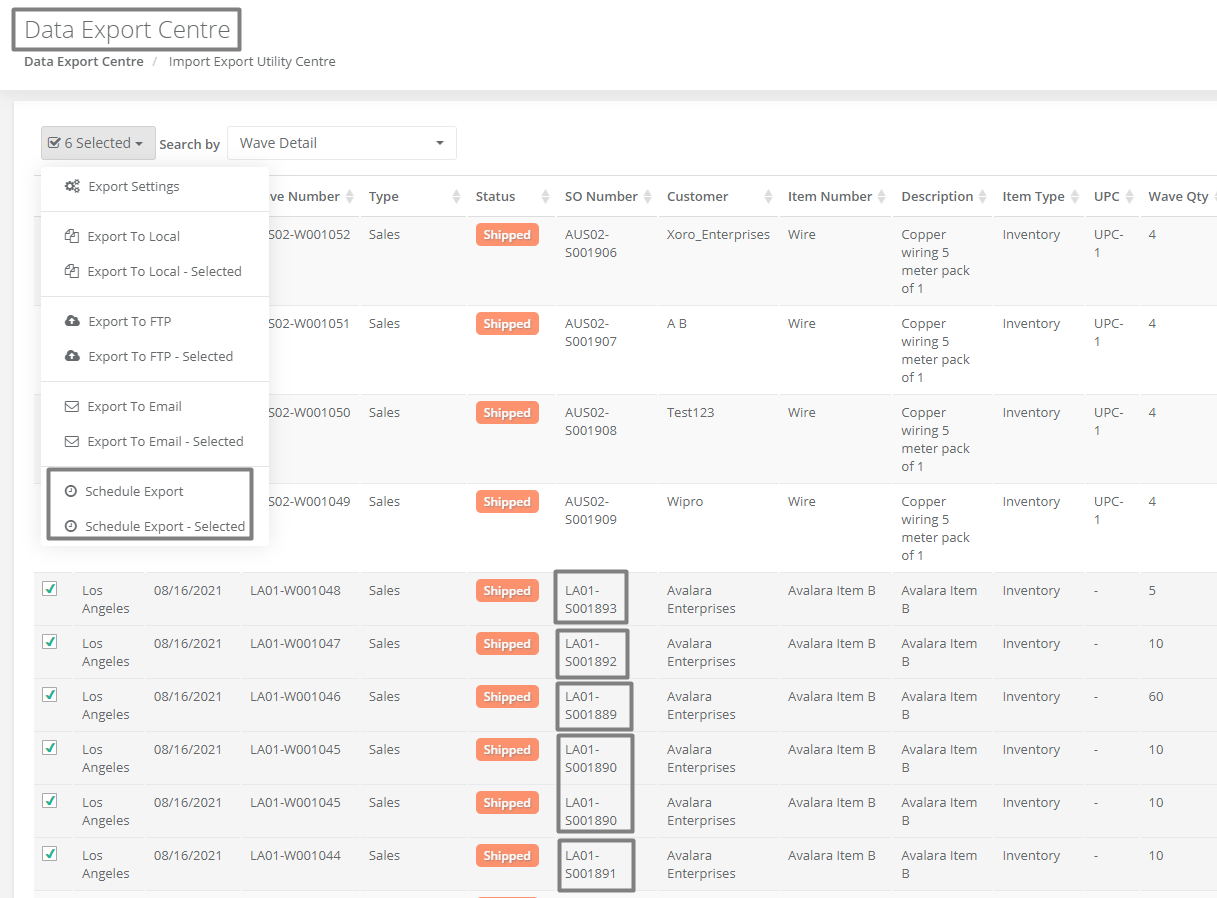The width and height of the screenshot is (1217, 898).
Task: Click the Customer column sort arrows
Action: click(768, 197)
